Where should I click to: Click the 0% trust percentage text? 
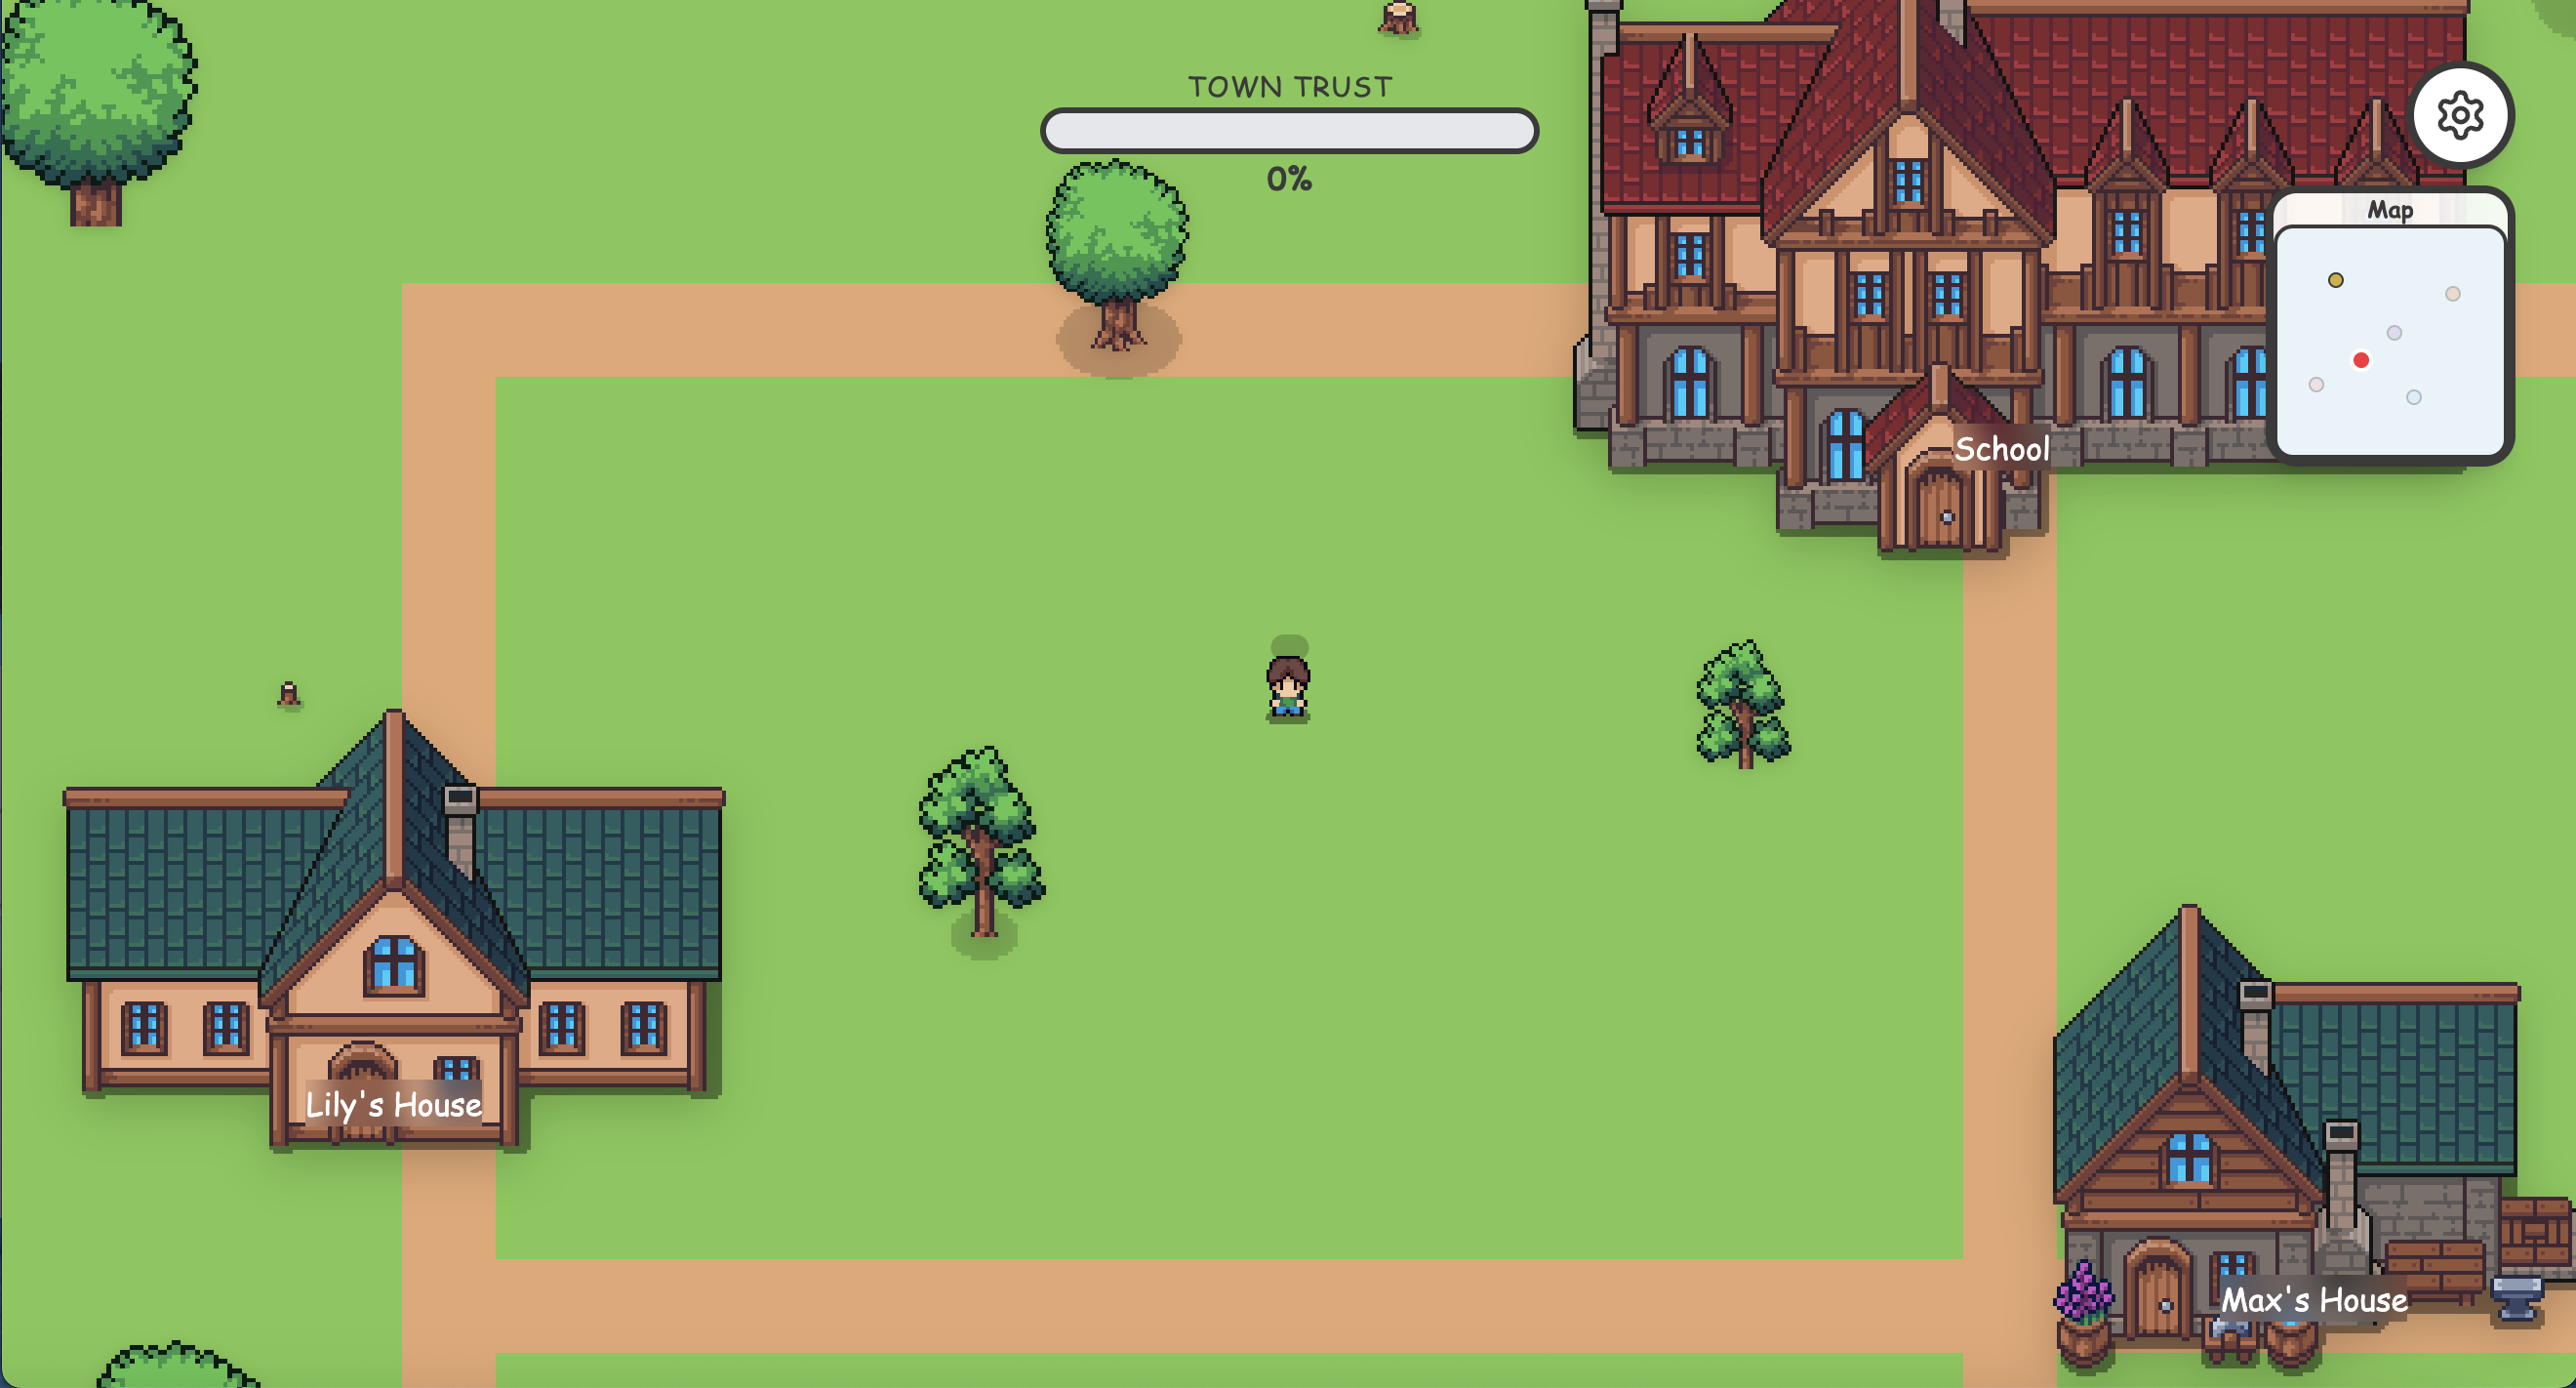click(1288, 179)
